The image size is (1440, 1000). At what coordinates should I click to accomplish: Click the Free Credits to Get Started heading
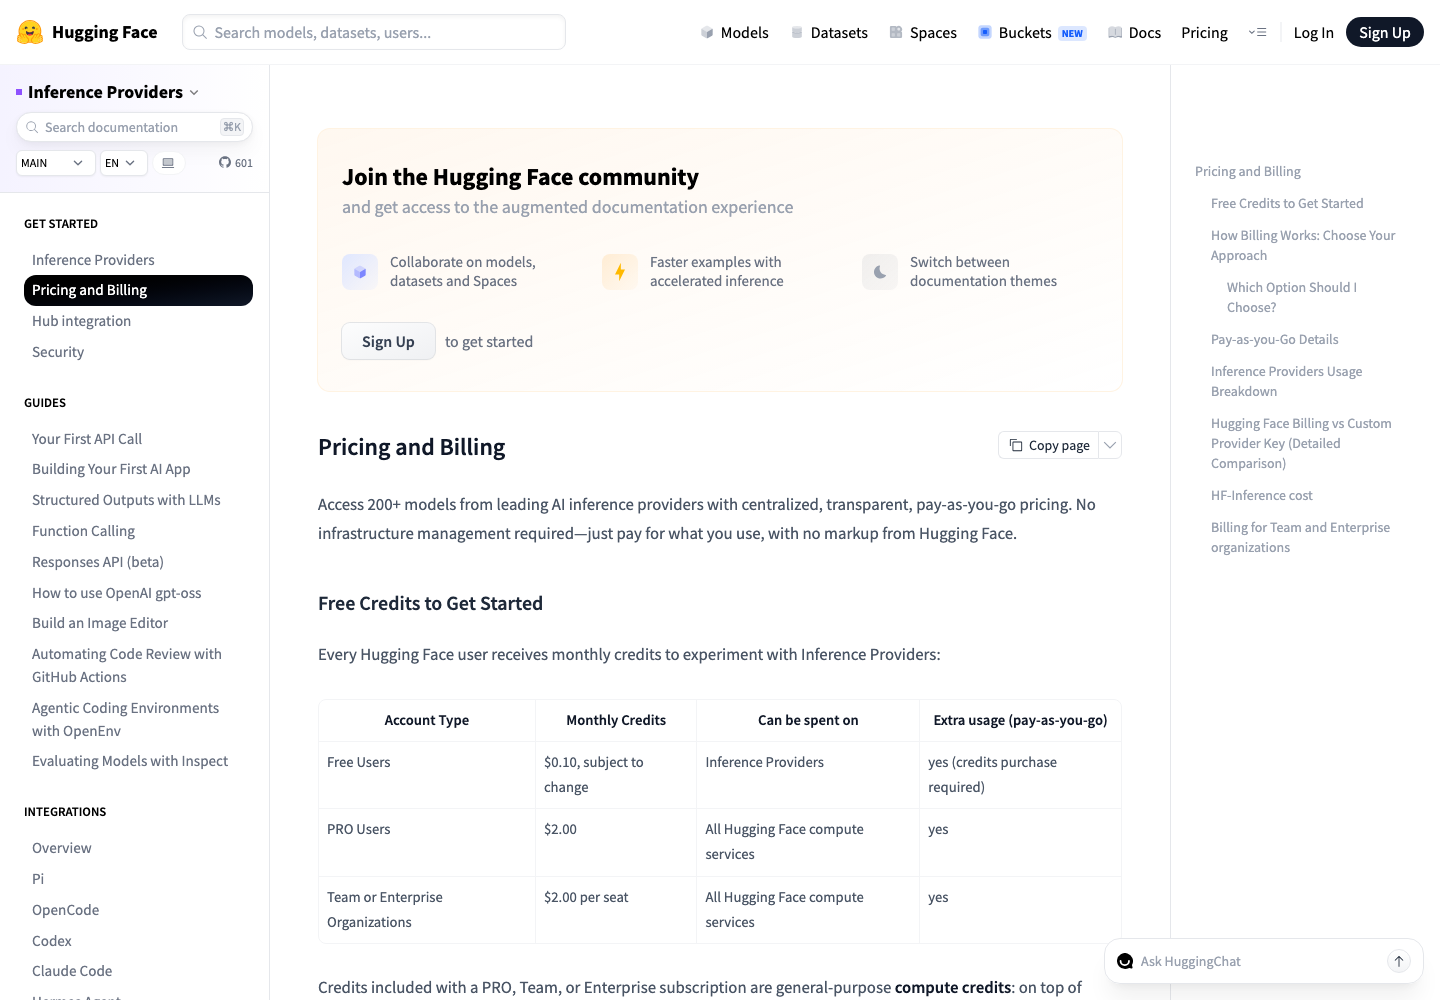point(430,604)
